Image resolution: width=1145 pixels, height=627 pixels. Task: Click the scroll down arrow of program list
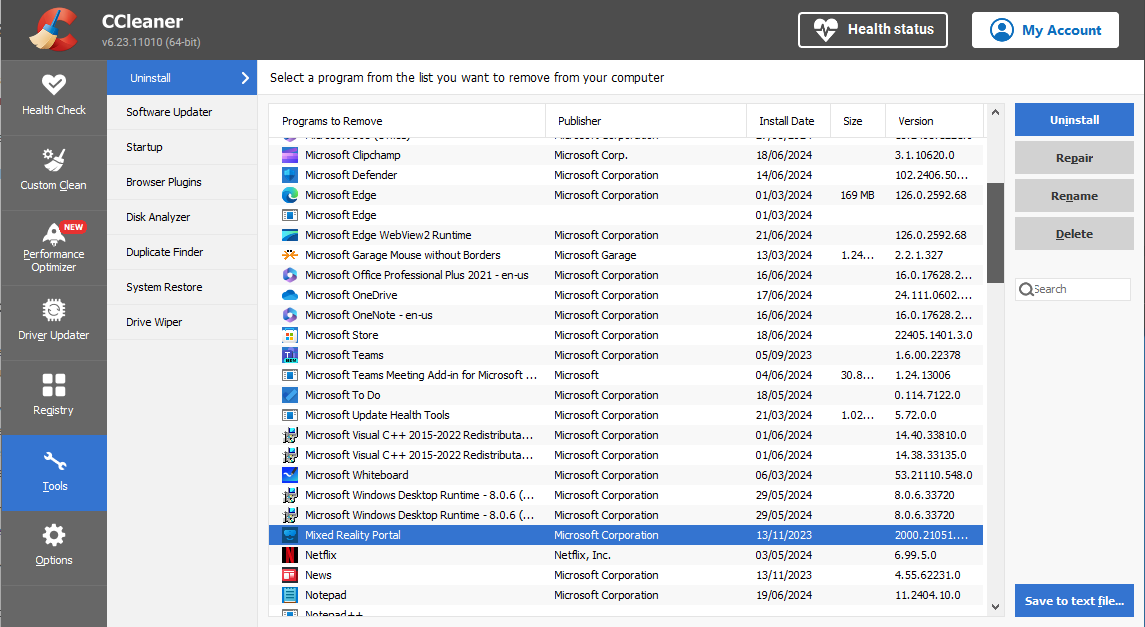[x=995, y=607]
